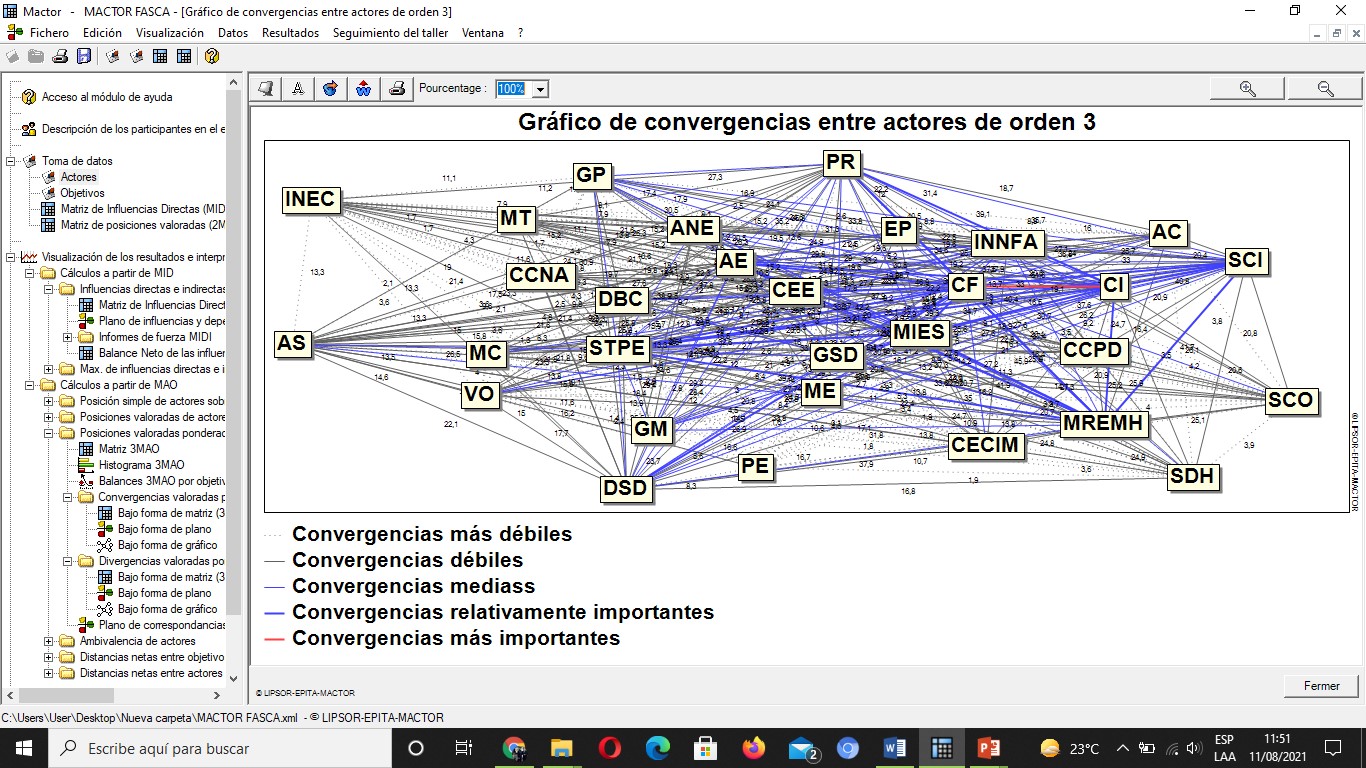
Task: Open the Visualización menu
Action: (x=170, y=33)
